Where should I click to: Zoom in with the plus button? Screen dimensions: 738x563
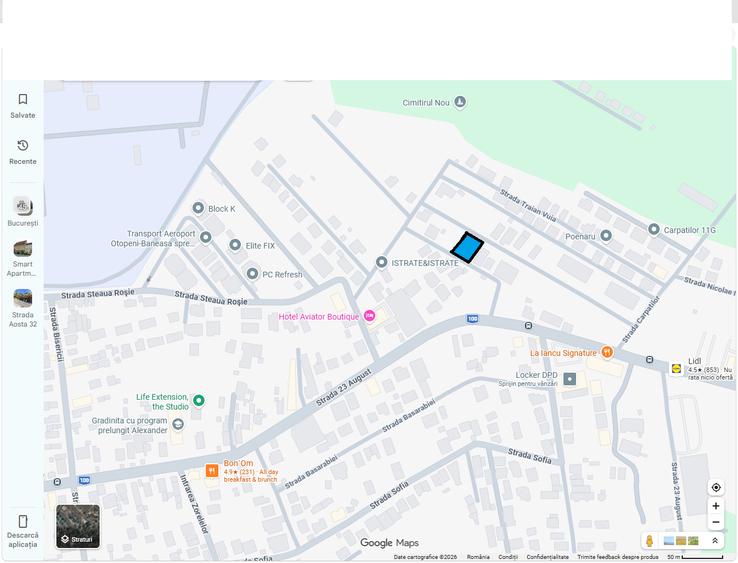[x=716, y=506]
